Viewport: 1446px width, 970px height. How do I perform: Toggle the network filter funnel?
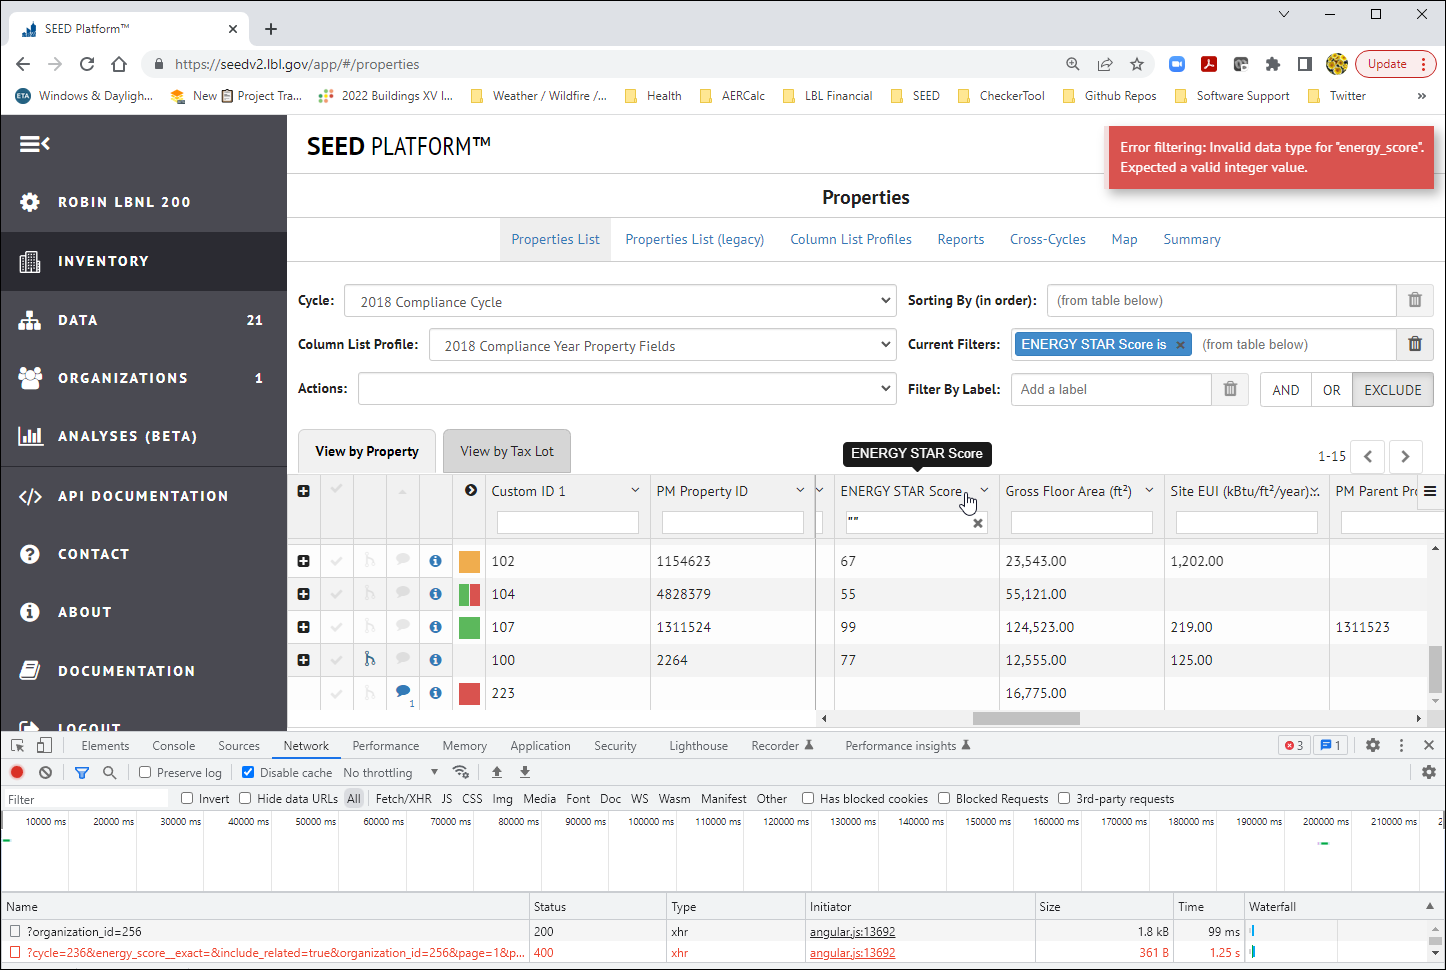(x=82, y=772)
